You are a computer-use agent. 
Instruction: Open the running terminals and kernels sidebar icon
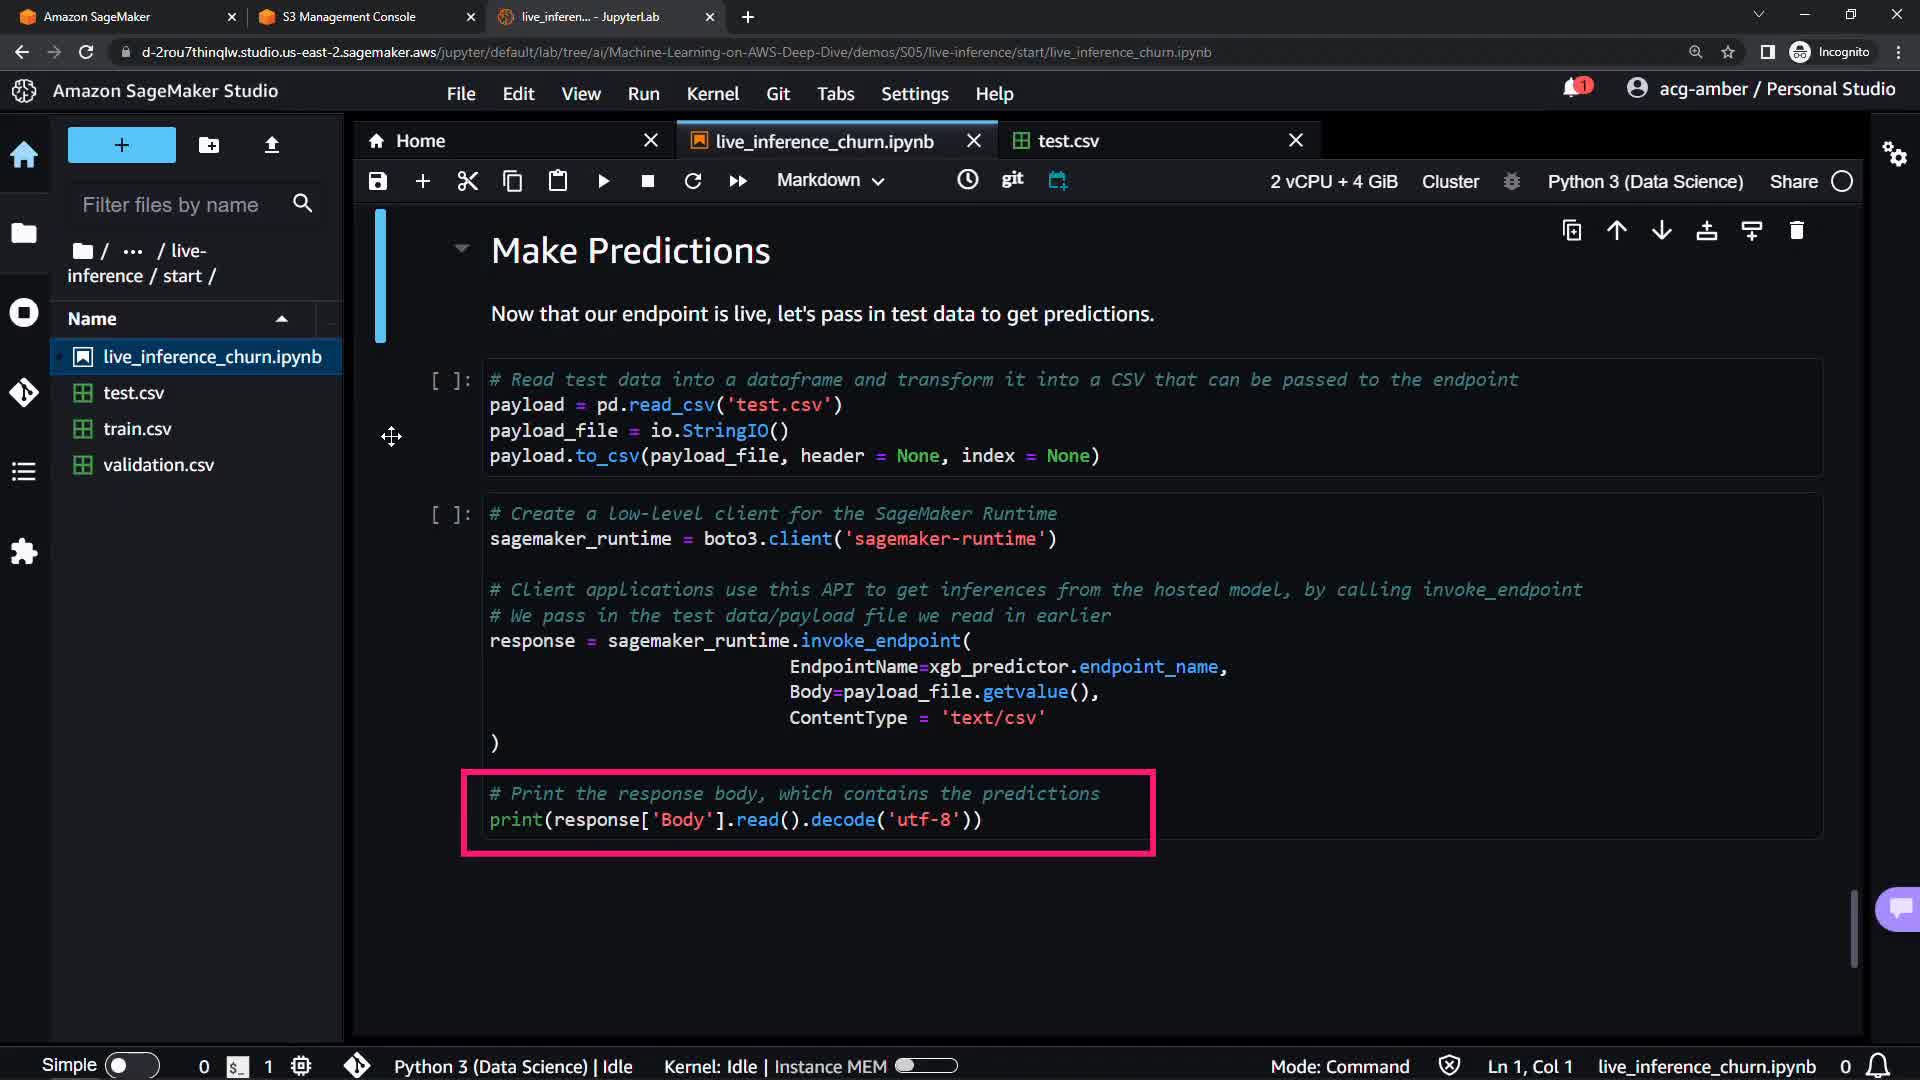pyautogui.click(x=24, y=313)
